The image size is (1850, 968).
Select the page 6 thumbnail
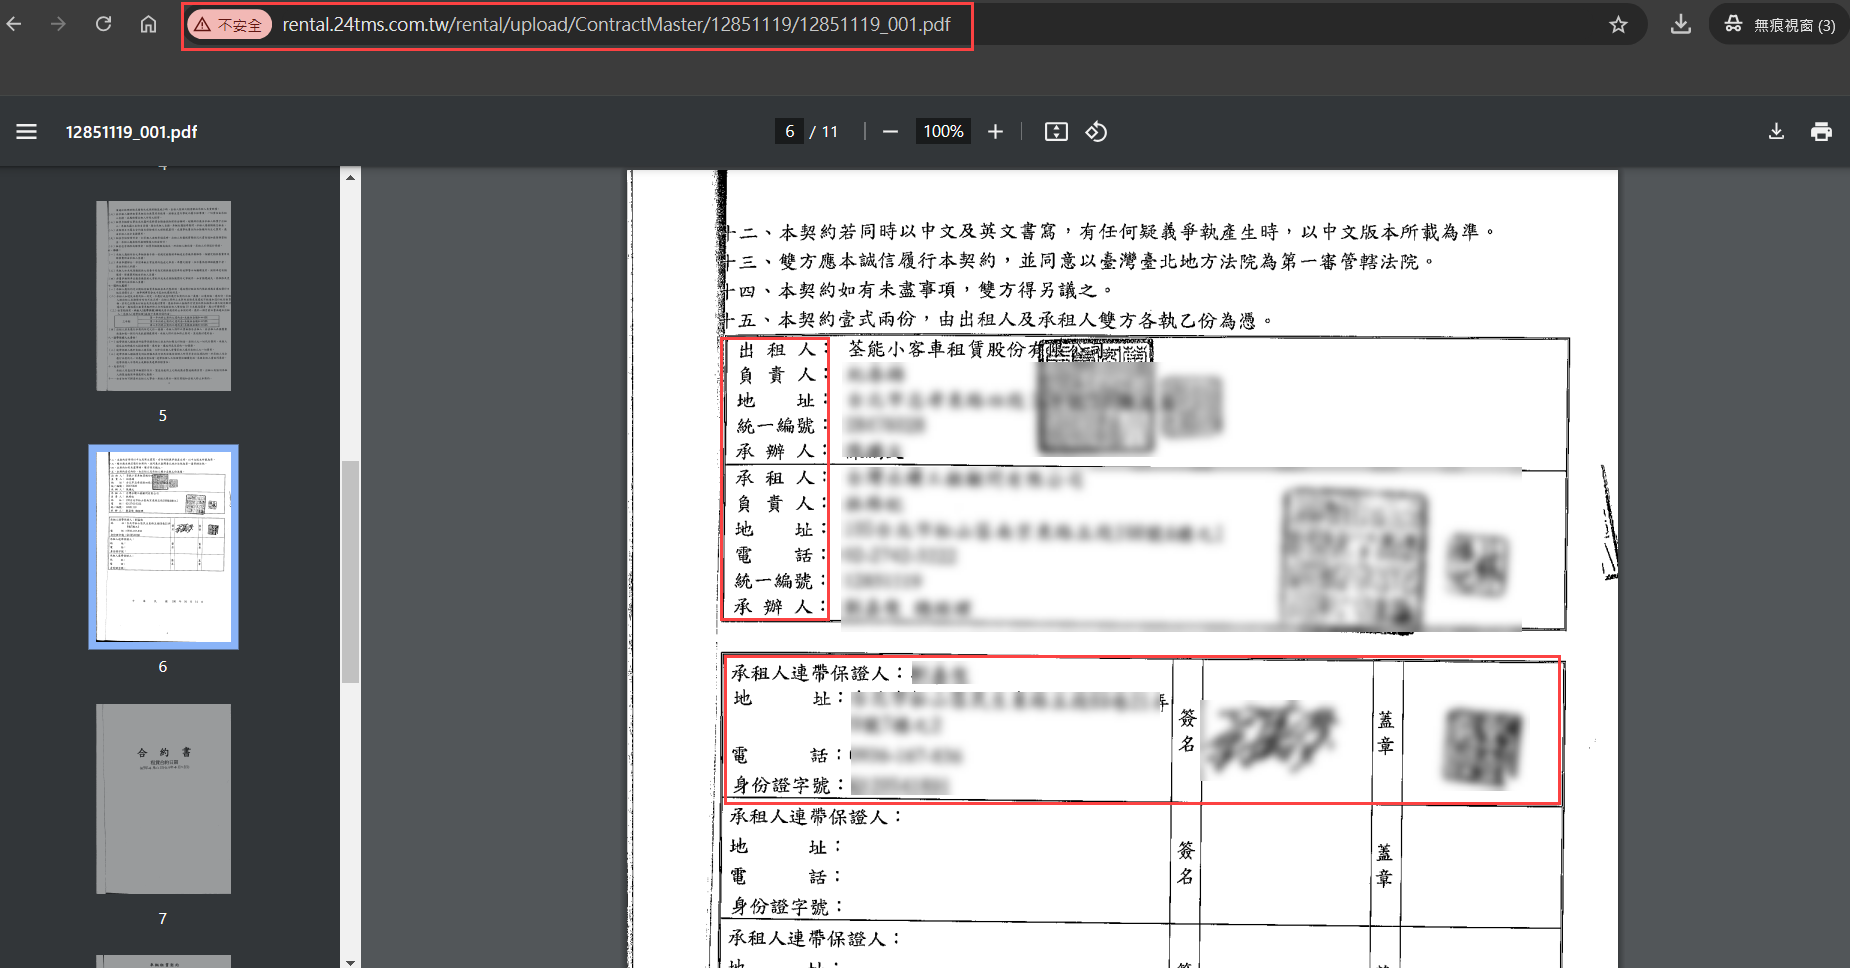tap(163, 547)
